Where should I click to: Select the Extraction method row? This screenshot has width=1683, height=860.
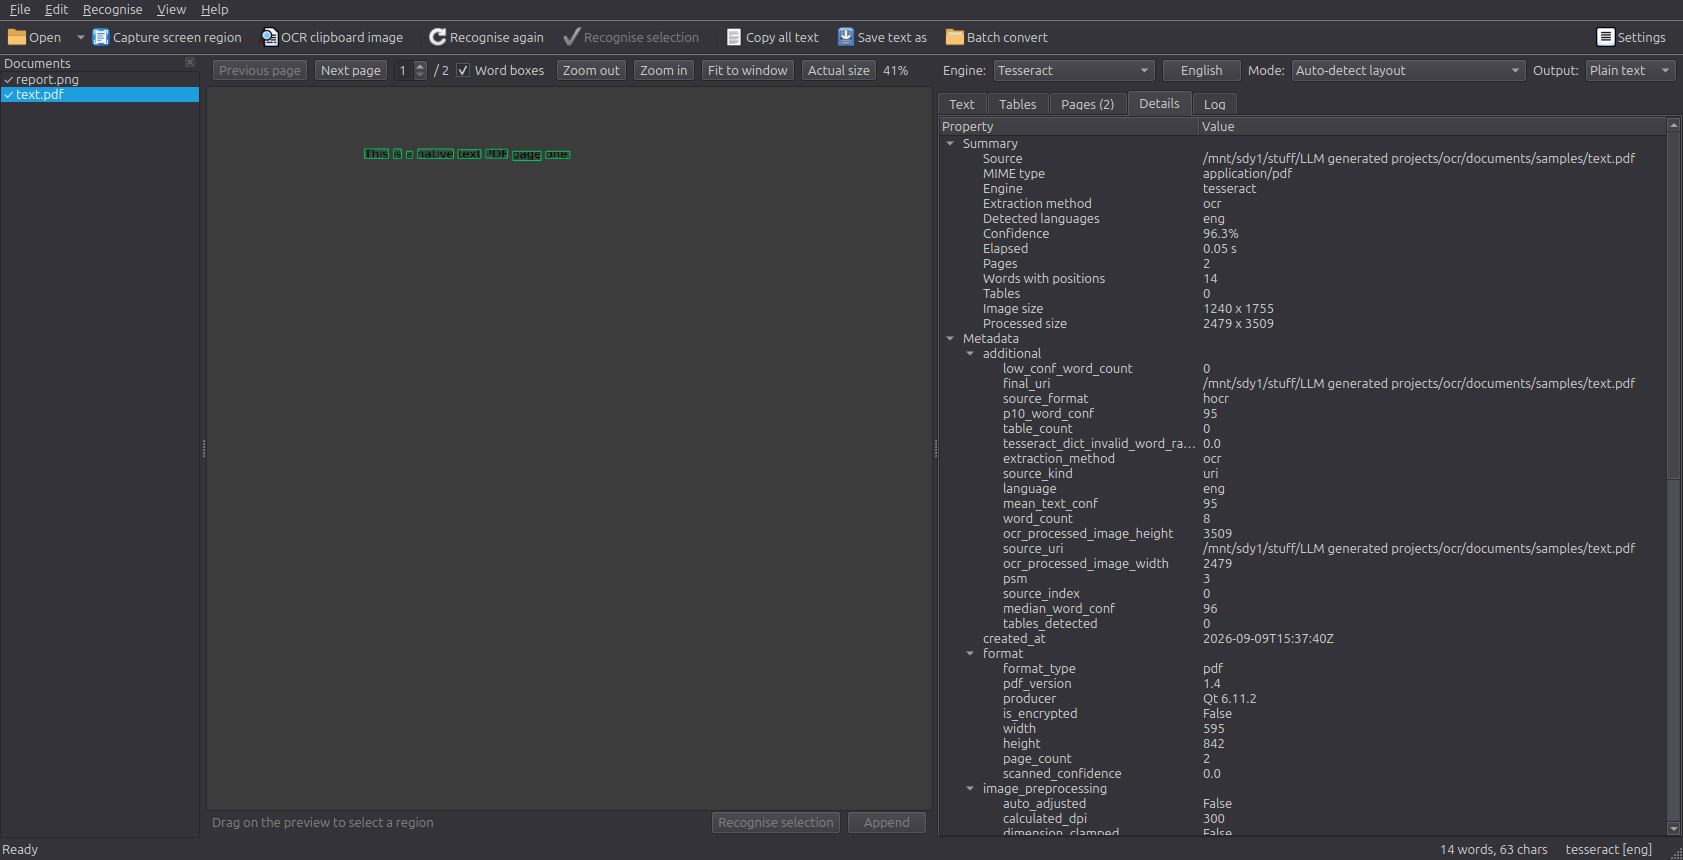pos(1302,203)
